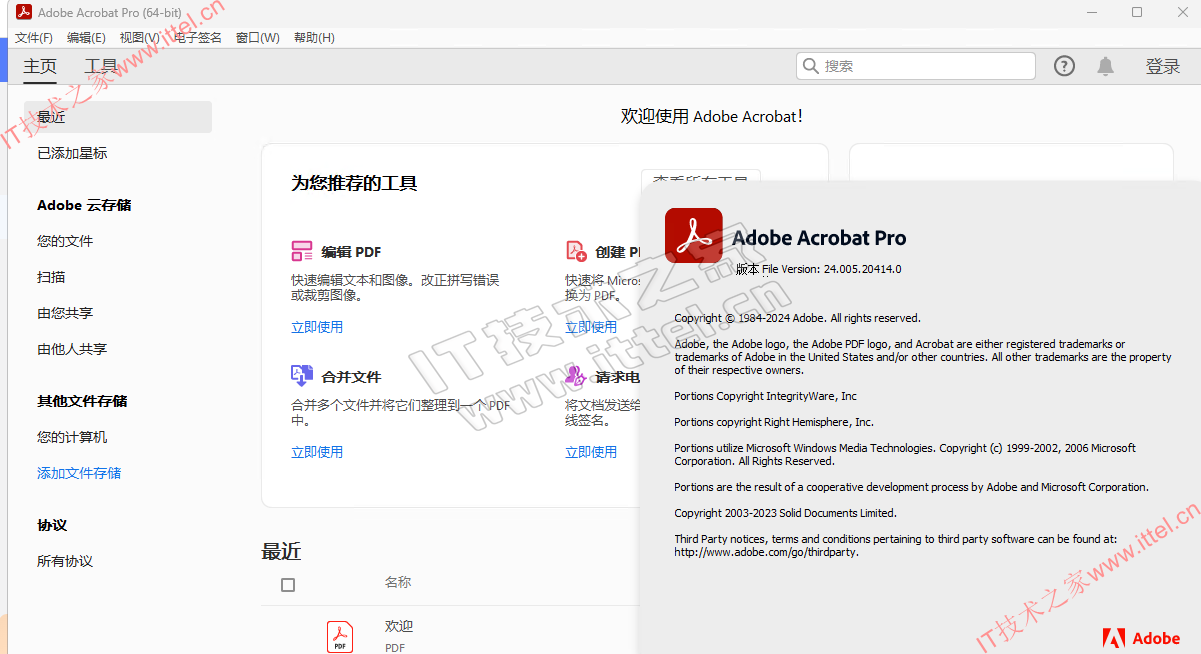Select 最近 in the left sidebar

click(x=118, y=117)
